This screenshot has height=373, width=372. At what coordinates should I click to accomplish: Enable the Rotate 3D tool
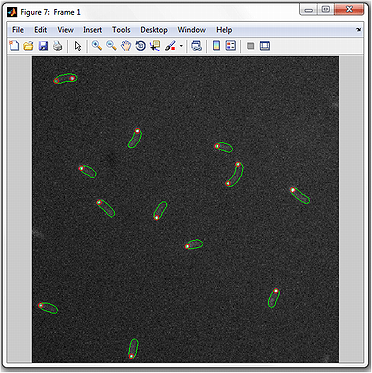click(141, 46)
